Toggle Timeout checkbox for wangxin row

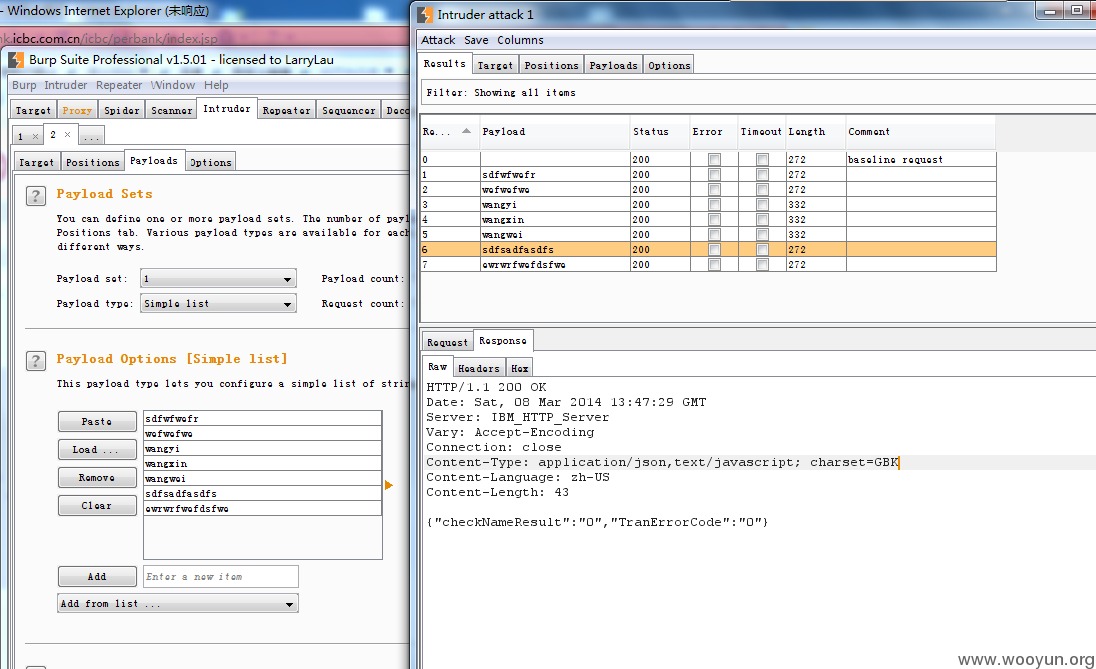[x=762, y=220]
